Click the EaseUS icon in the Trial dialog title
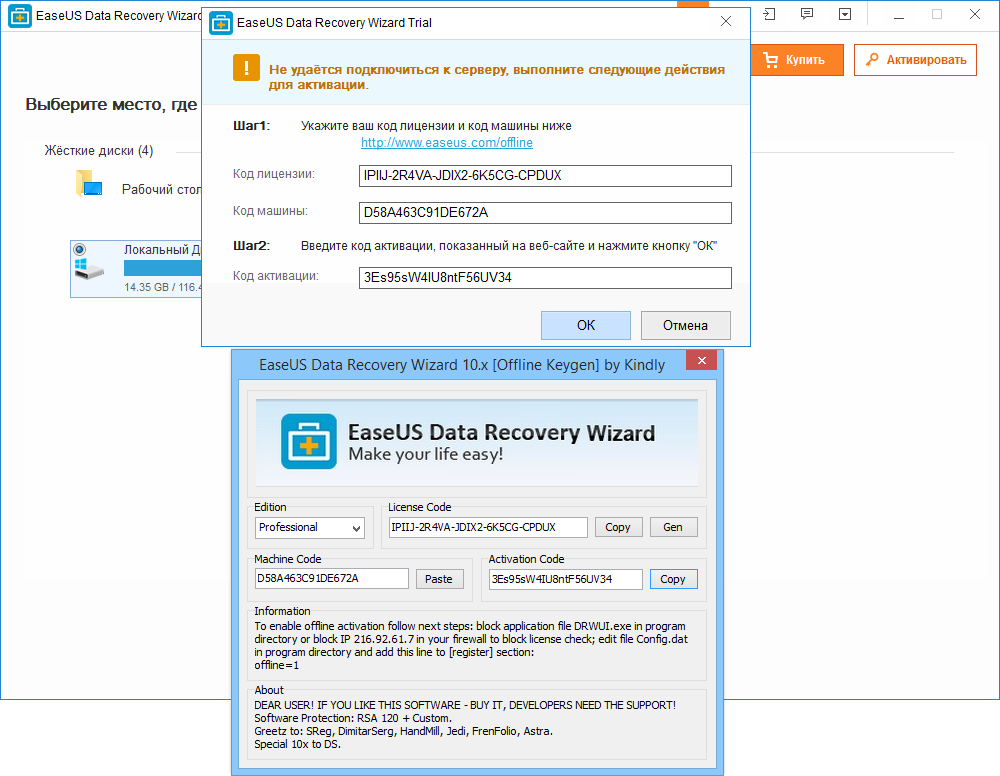 point(221,23)
